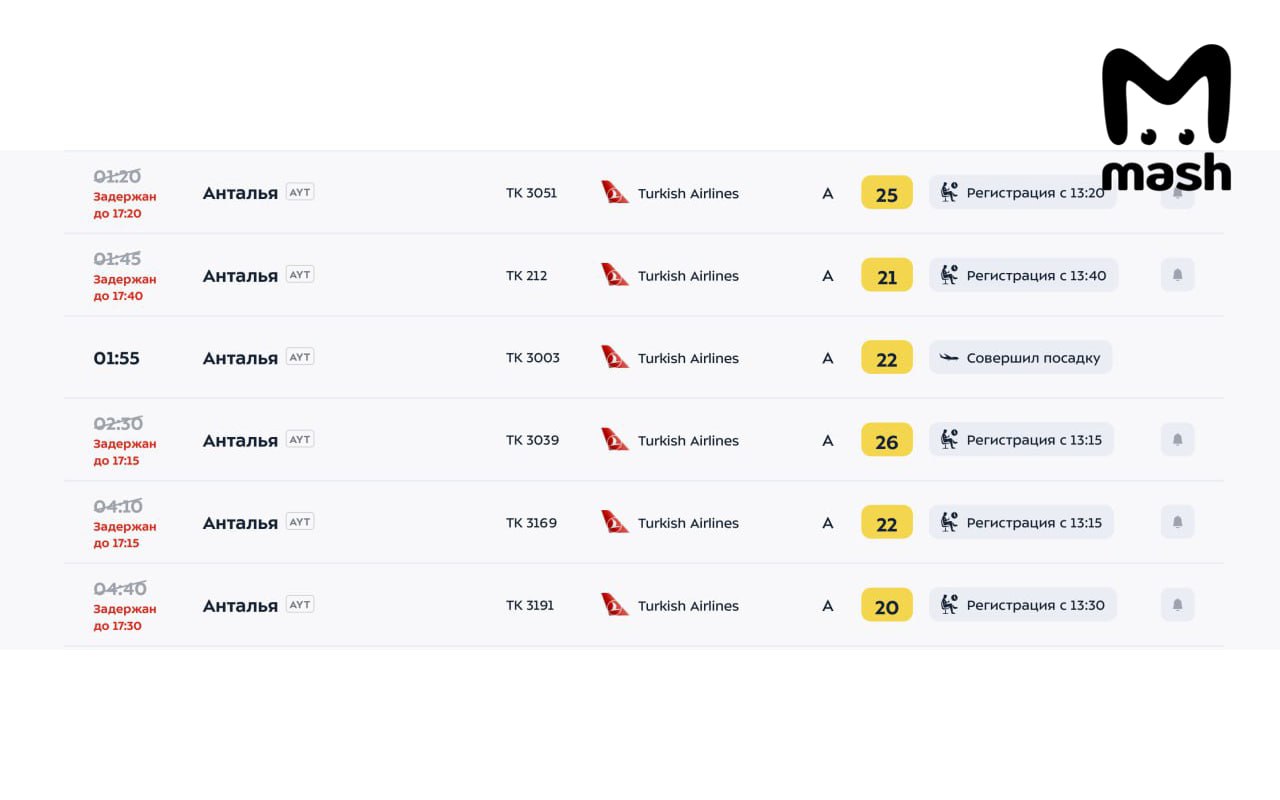Click bell icon for flight TK 3191
Screen dimensions: 1280x800
1177,605
